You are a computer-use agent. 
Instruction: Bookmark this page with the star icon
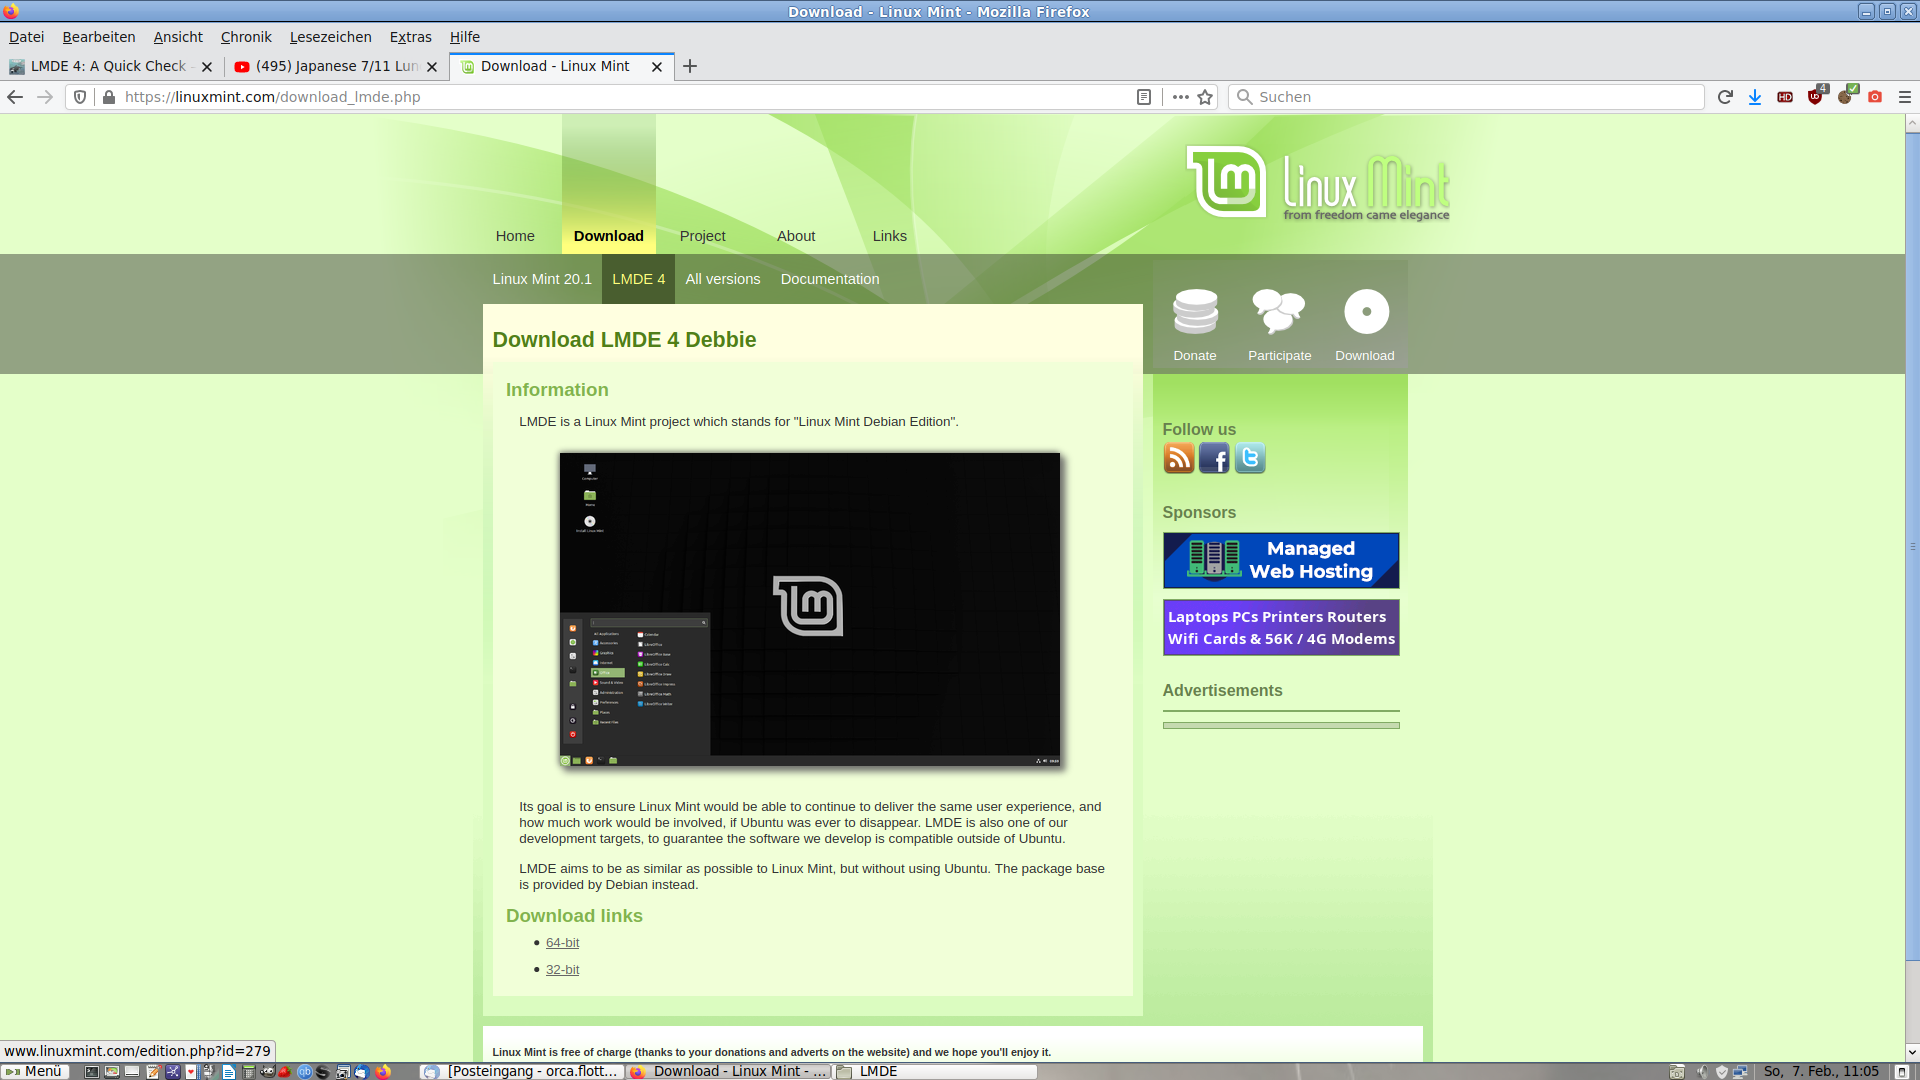1205,97
